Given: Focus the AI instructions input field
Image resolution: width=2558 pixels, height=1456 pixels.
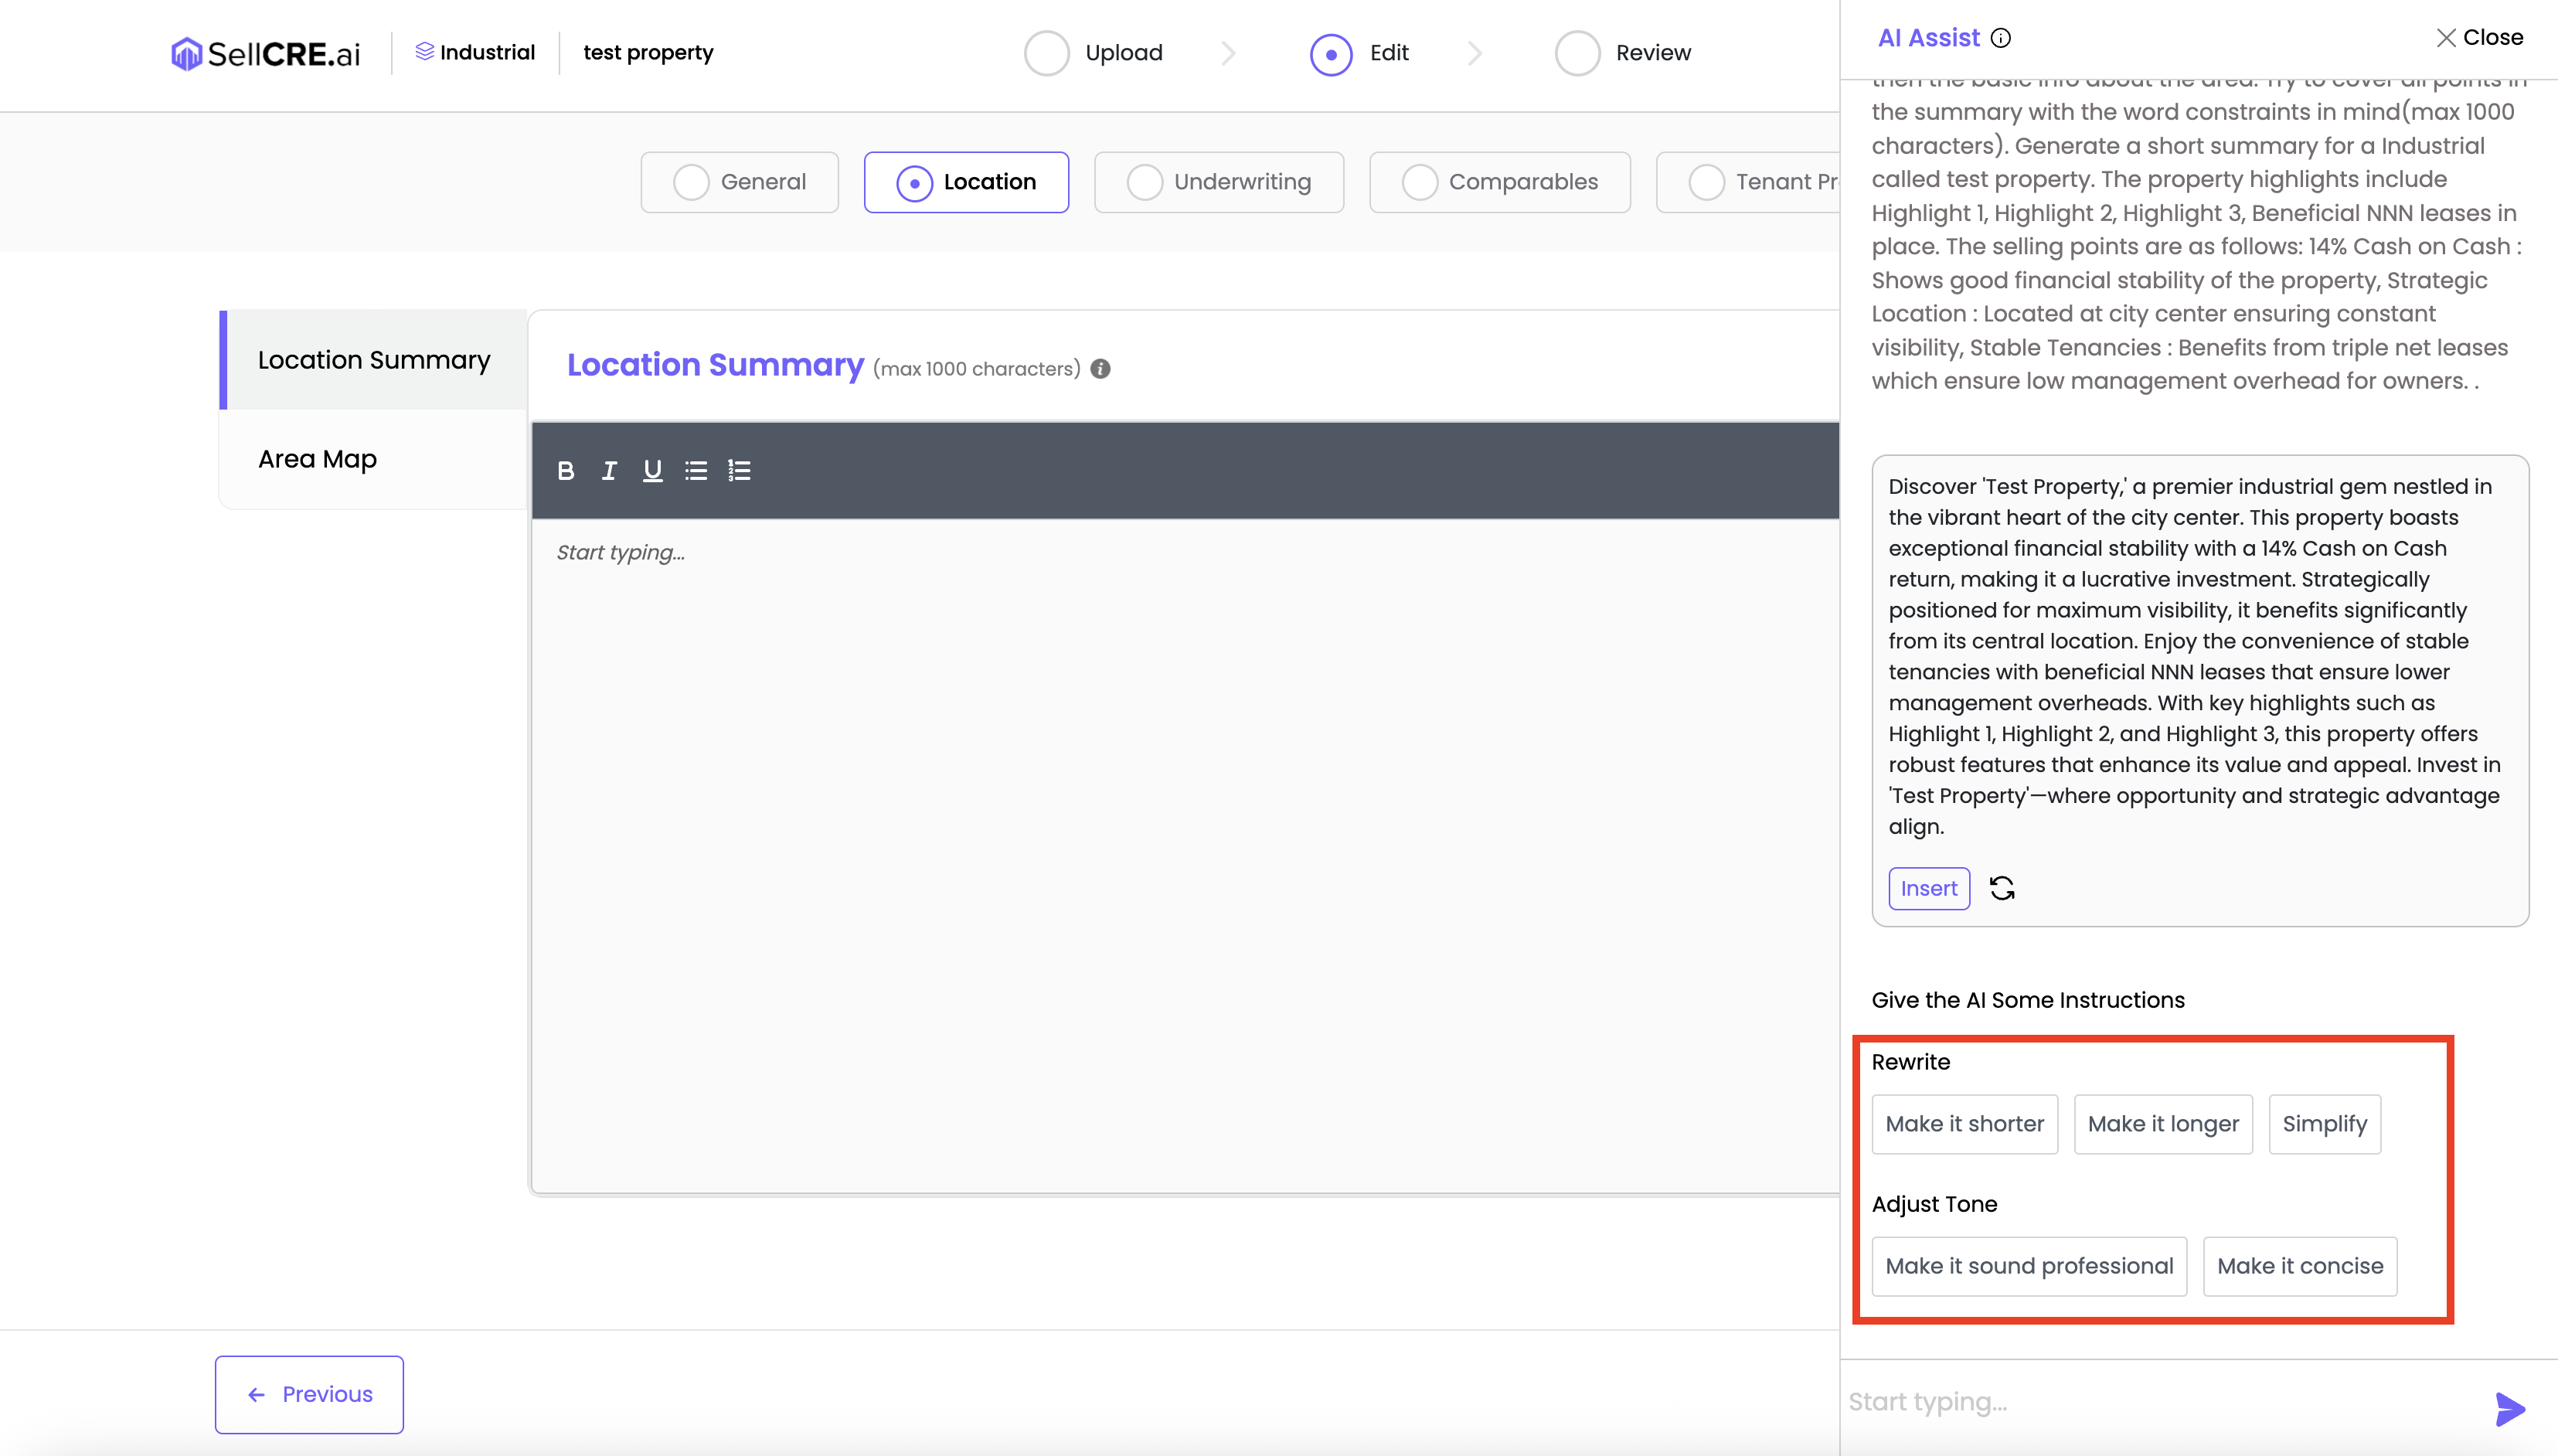Looking at the screenshot, I should pyautogui.click(x=2150, y=1402).
